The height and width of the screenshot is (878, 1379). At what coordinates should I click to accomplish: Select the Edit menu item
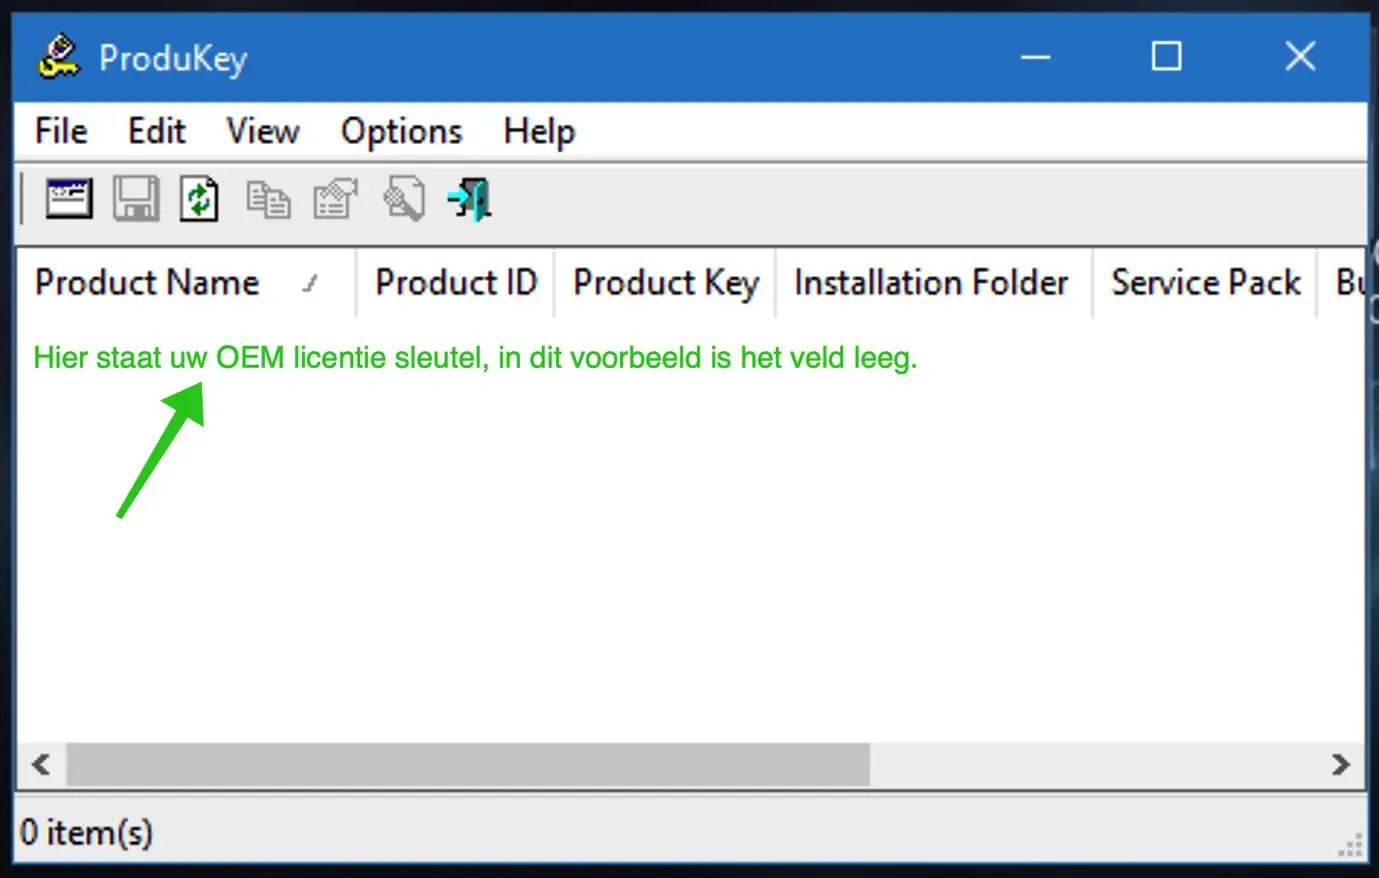pos(156,131)
